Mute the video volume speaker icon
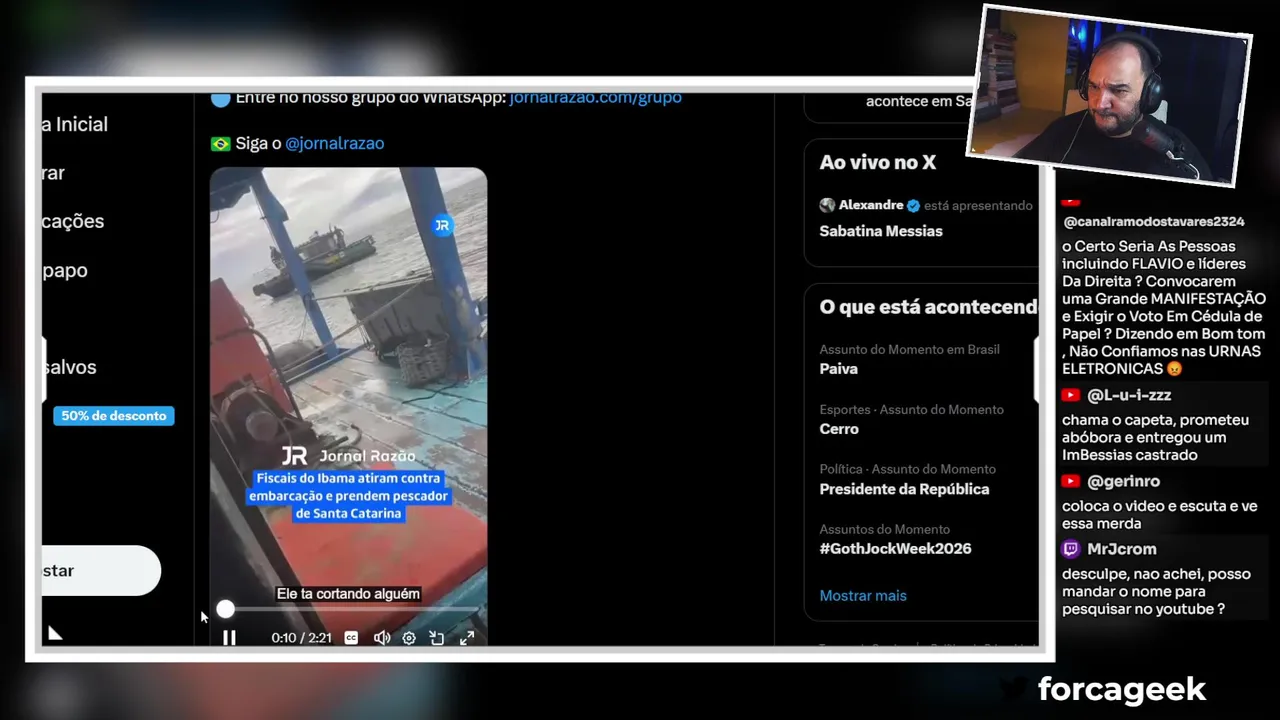The width and height of the screenshot is (1280, 720). (x=381, y=638)
